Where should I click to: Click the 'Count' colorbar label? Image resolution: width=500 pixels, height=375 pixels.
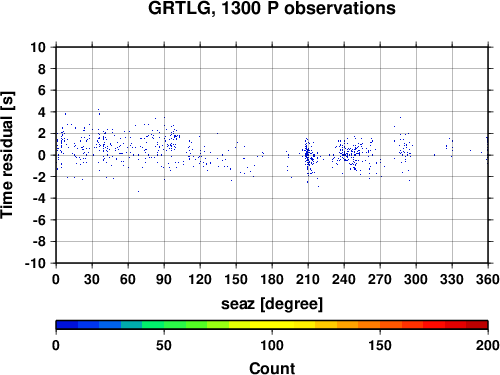click(x=272, y=368)
